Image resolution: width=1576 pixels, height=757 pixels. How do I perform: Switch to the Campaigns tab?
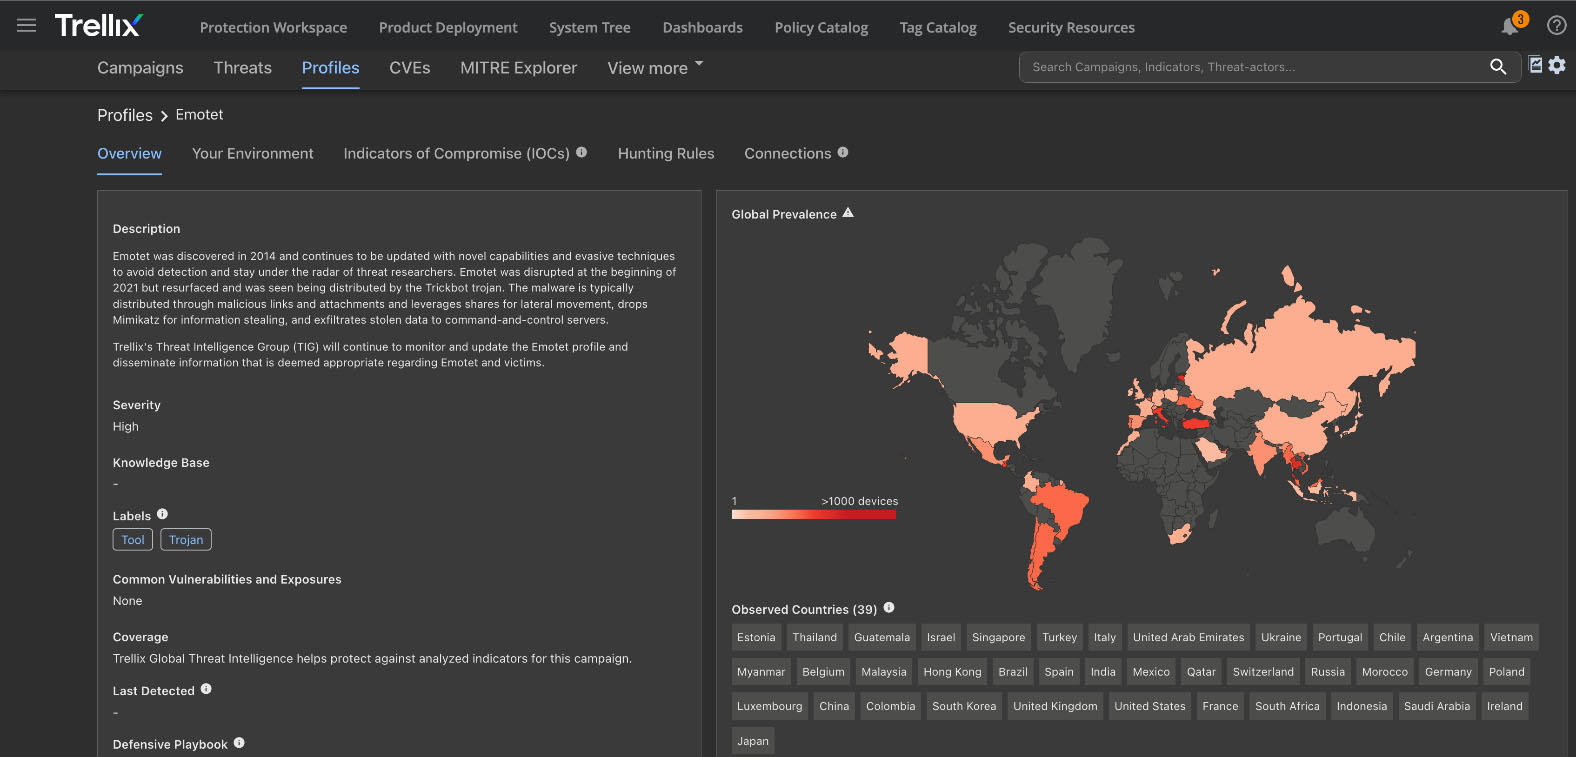click(140, 68)
